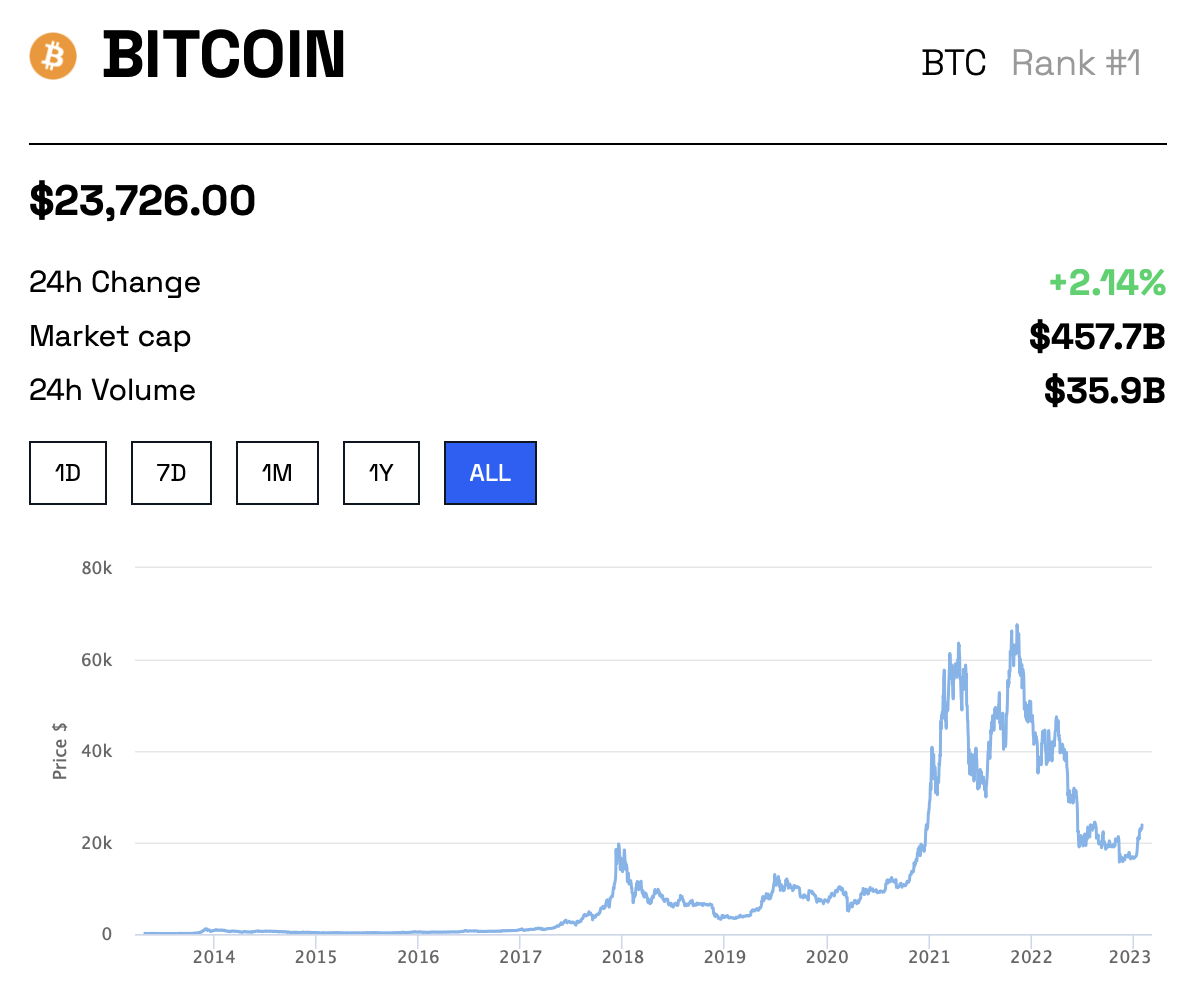The image size is (1192, 994).
Task: Click the Bitcoin logo icon
Action: pos(51,56)
